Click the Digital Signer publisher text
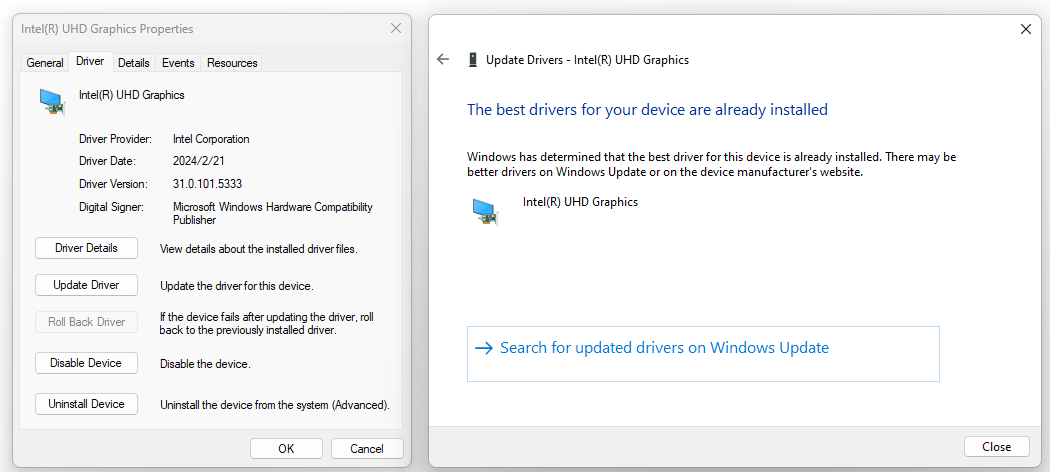1050x472 pixels. [273, 214]
